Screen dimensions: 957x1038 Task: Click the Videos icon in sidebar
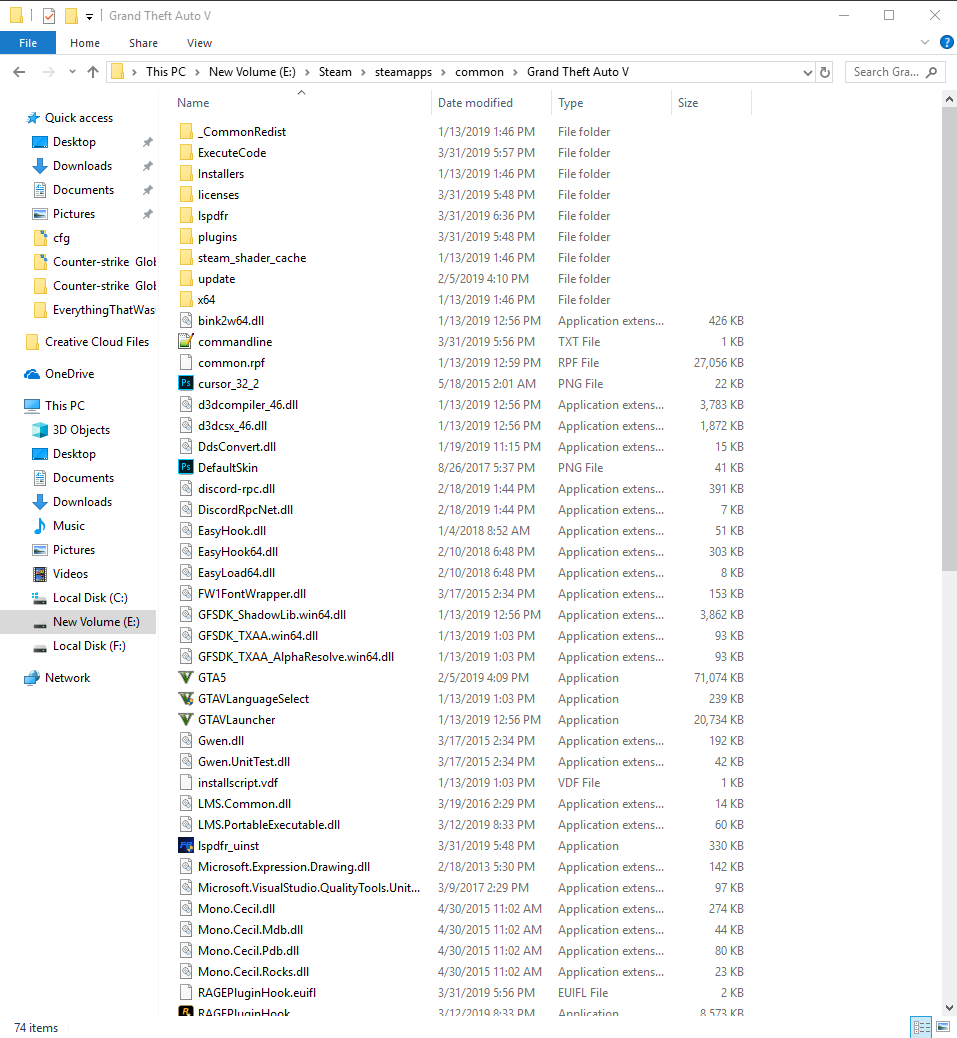coord(40,574)
